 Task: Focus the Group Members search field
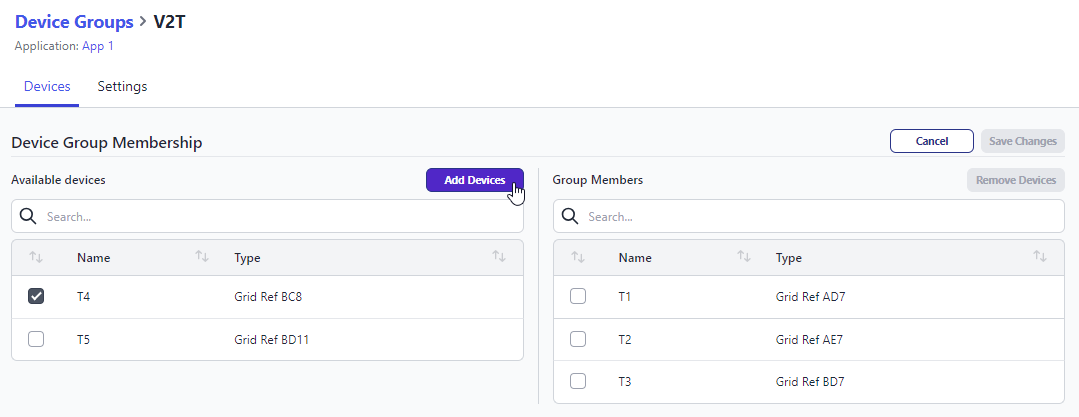820,216
